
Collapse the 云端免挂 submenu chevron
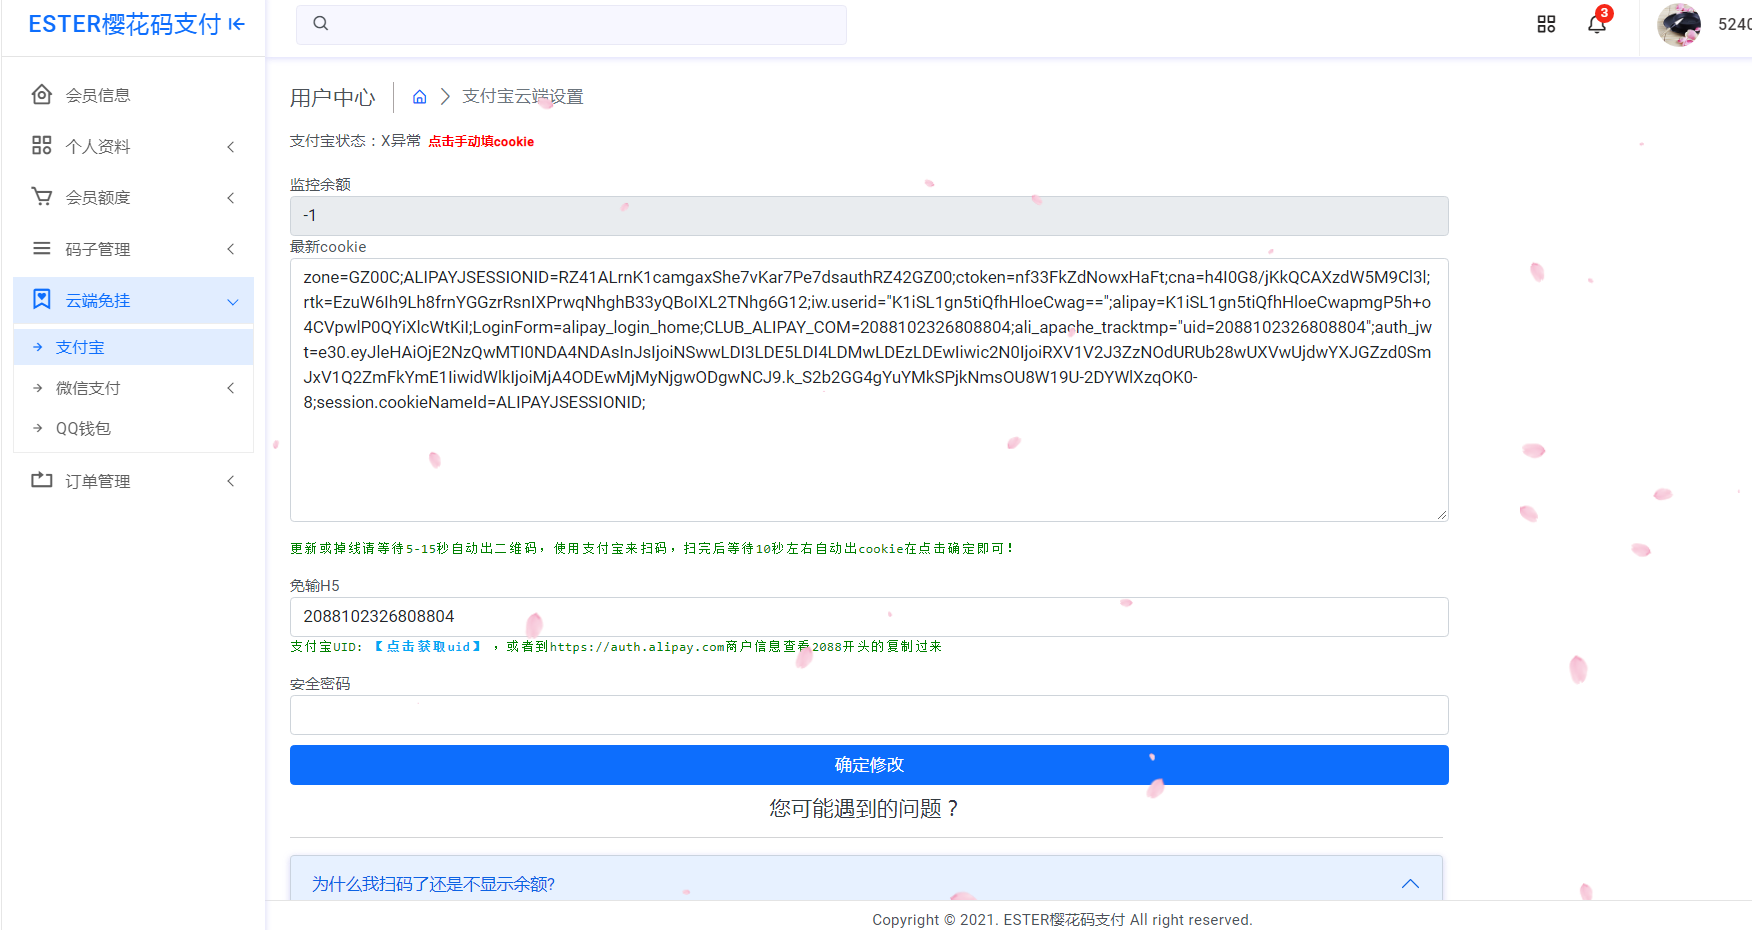coord(233,301)
